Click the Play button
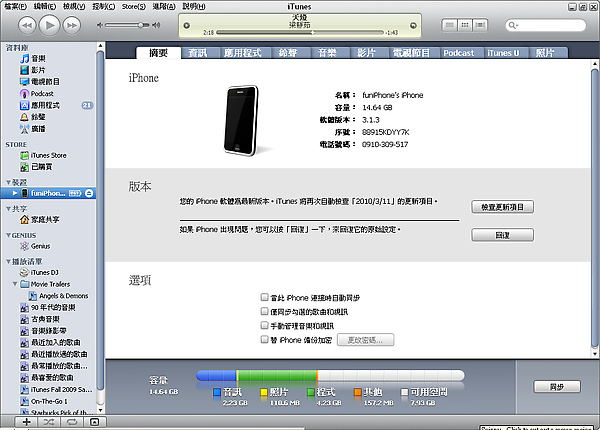 49,25
